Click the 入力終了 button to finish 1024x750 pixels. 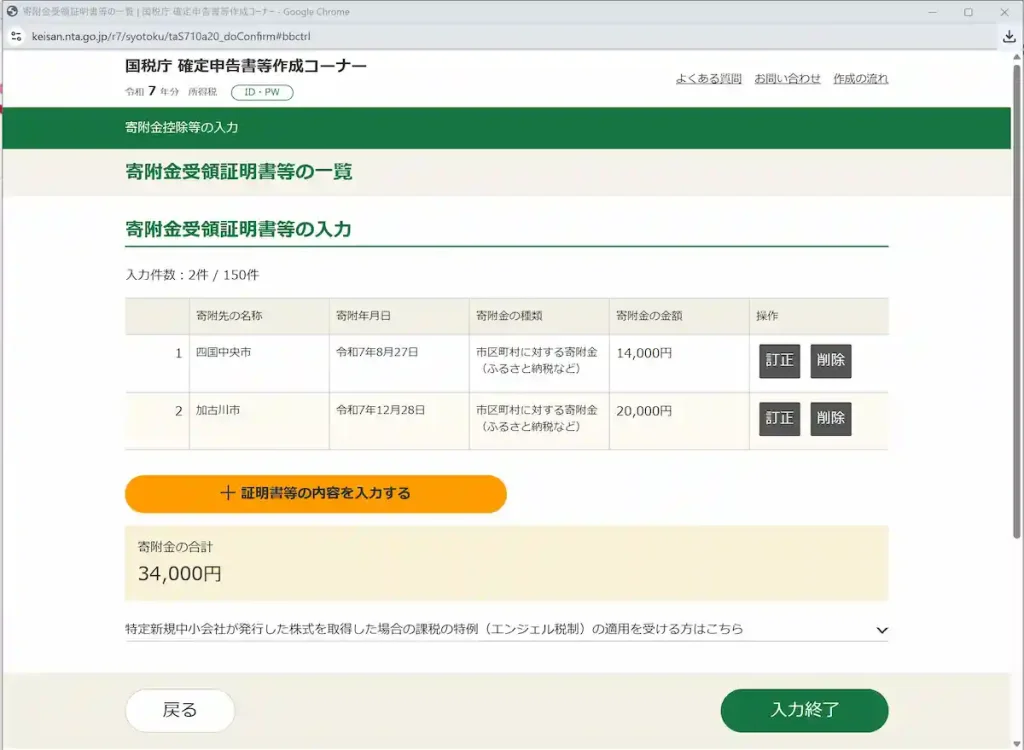tap(804, 710)
